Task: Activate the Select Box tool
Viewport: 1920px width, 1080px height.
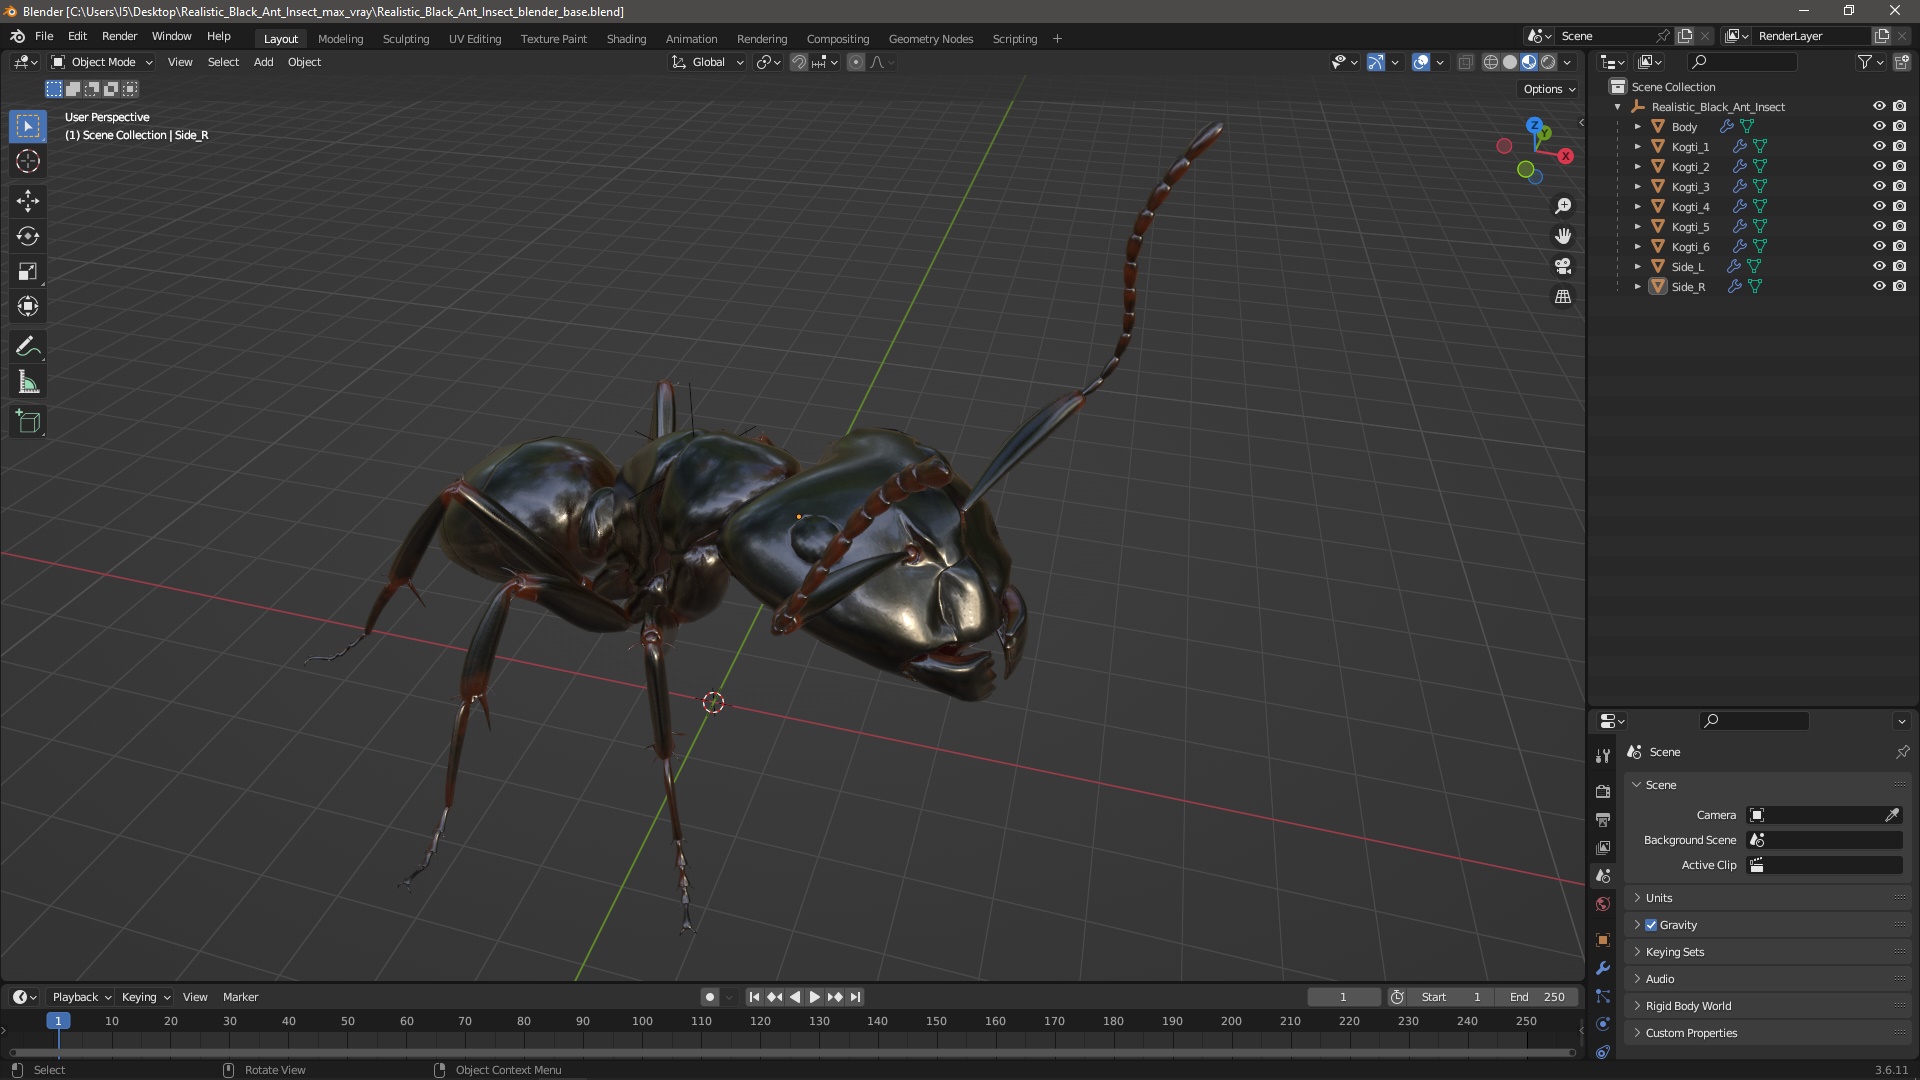Action: pos(28,126)
